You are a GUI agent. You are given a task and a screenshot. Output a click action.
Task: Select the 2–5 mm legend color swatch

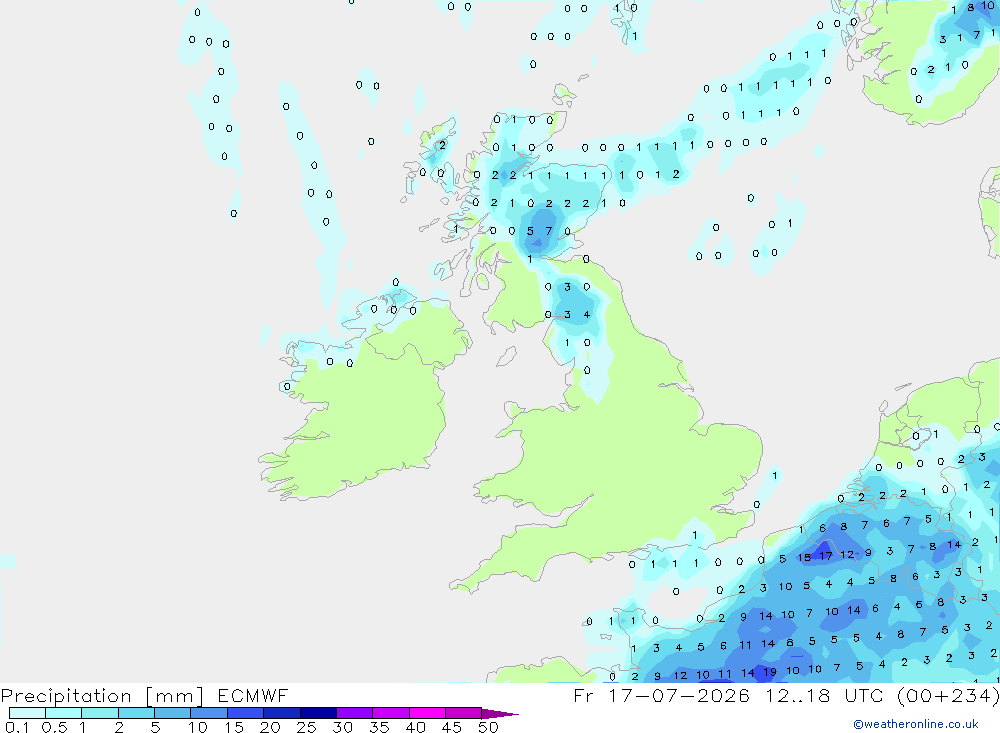(136, 713)
